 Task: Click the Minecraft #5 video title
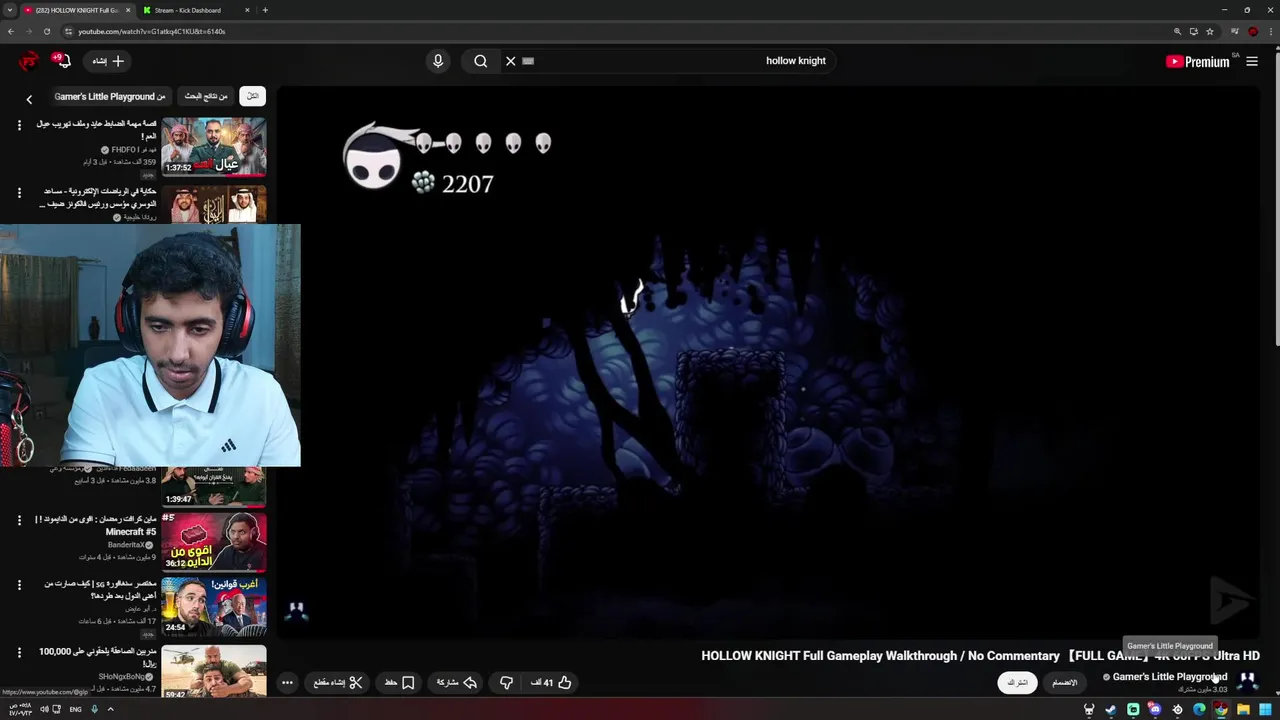(97, 526)
